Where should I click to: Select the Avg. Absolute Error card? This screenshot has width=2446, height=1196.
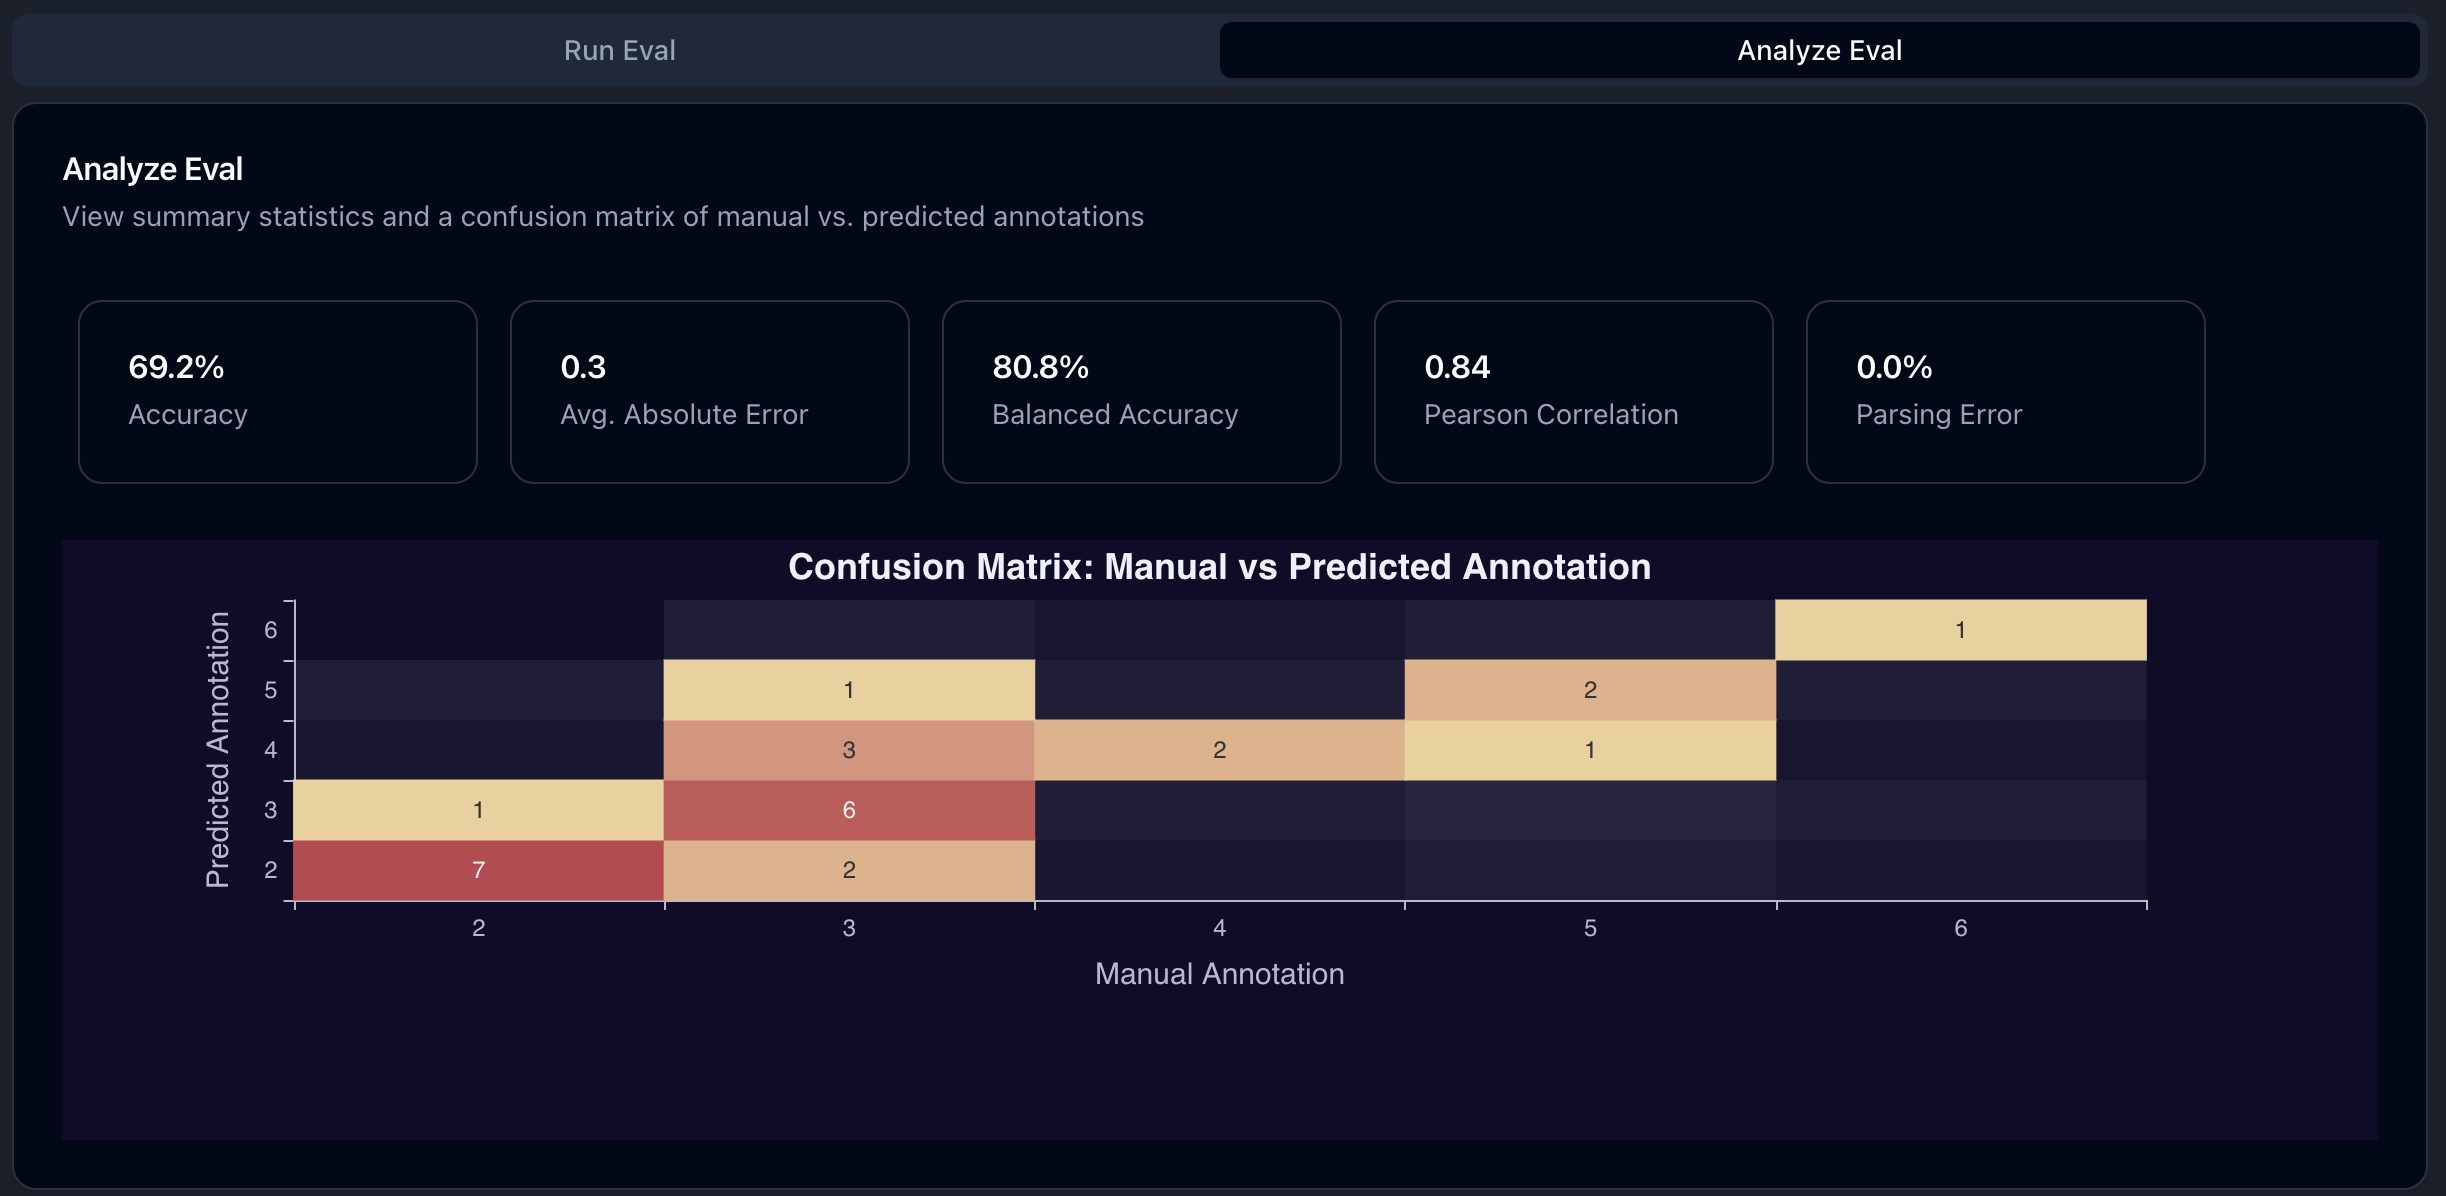click(709, 391)
